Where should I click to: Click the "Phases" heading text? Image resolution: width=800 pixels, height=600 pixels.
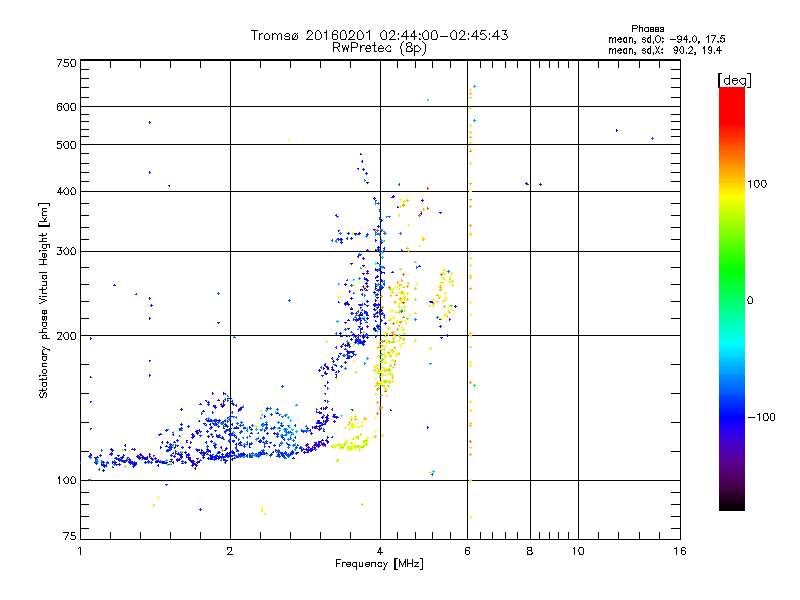[x=647, y=29]
